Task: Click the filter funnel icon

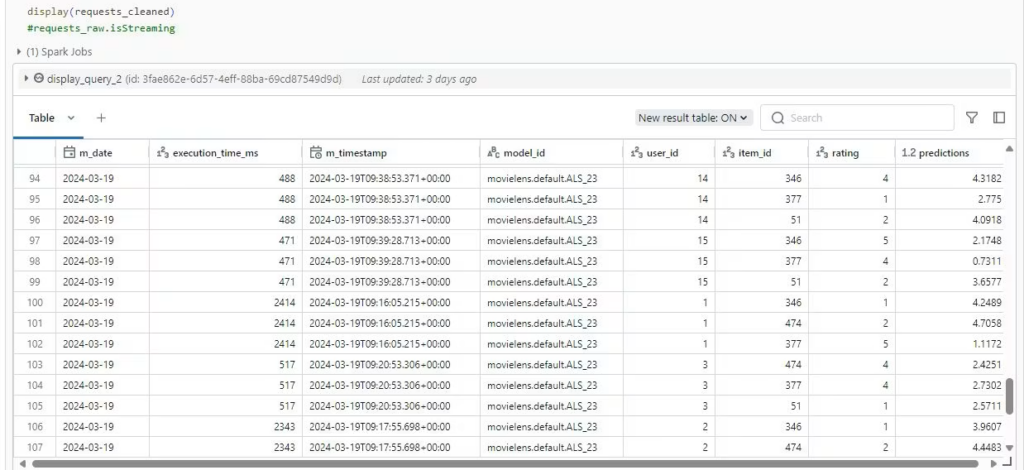Action: tap(971, 118)
